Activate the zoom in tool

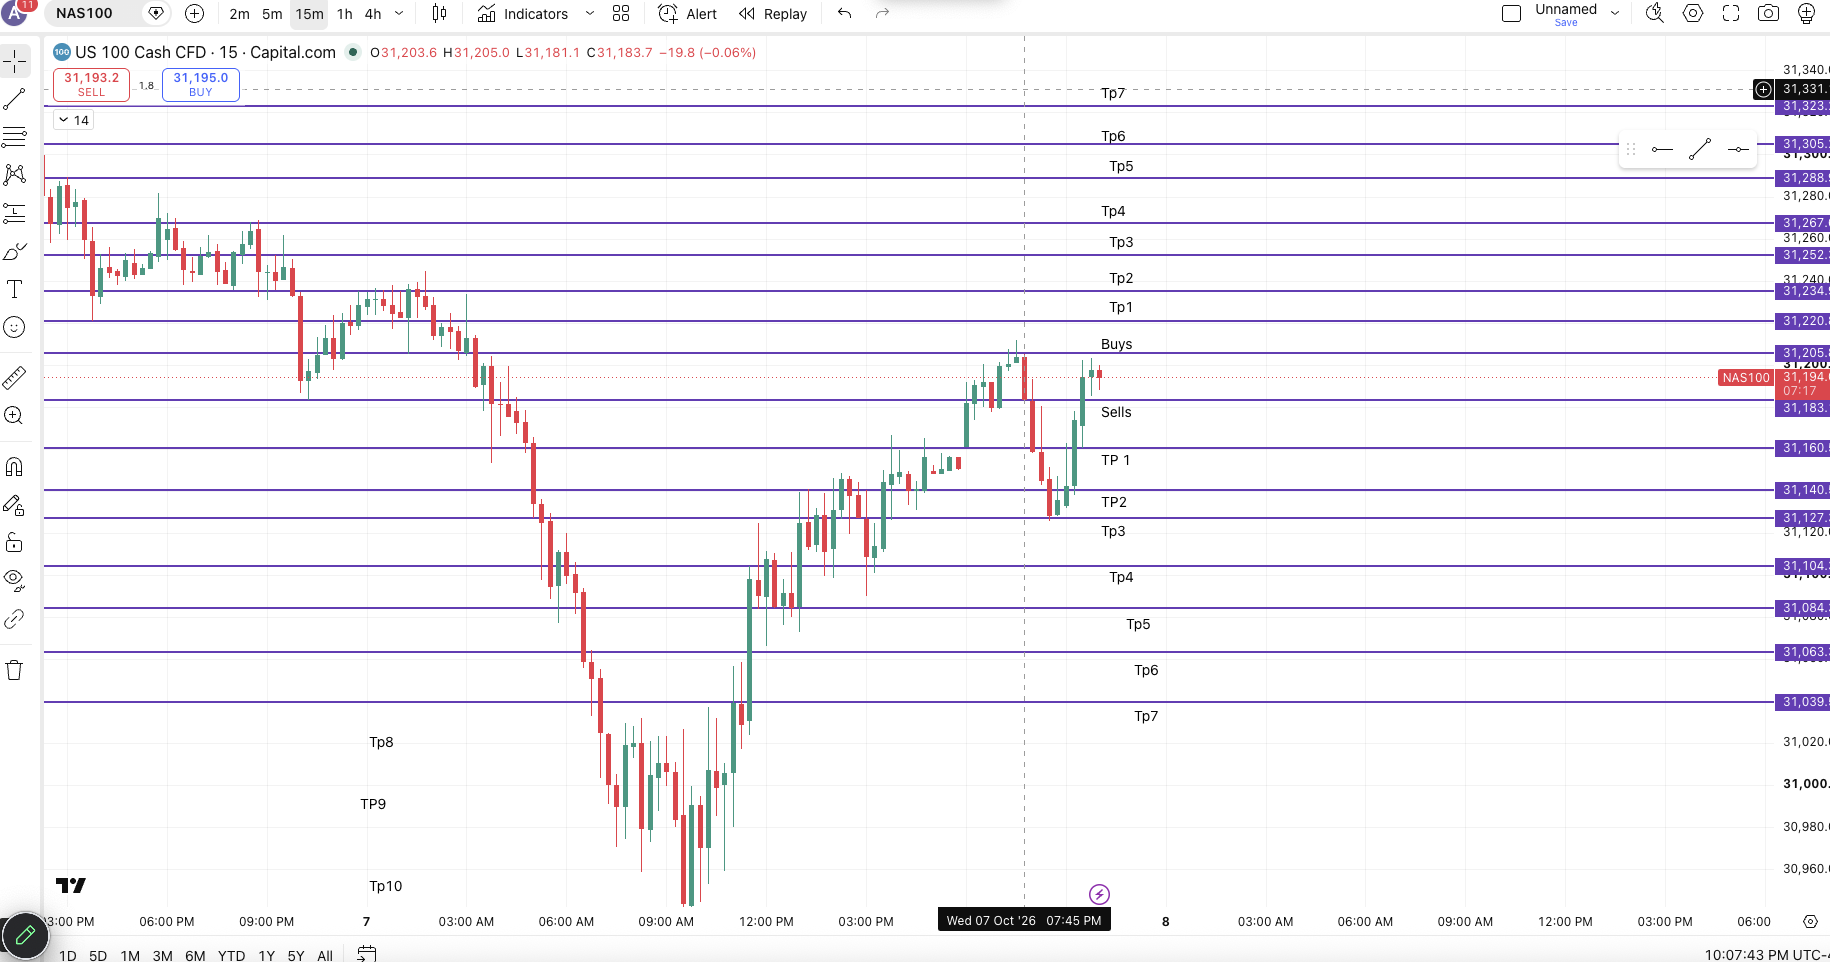(x=15, y=416)
